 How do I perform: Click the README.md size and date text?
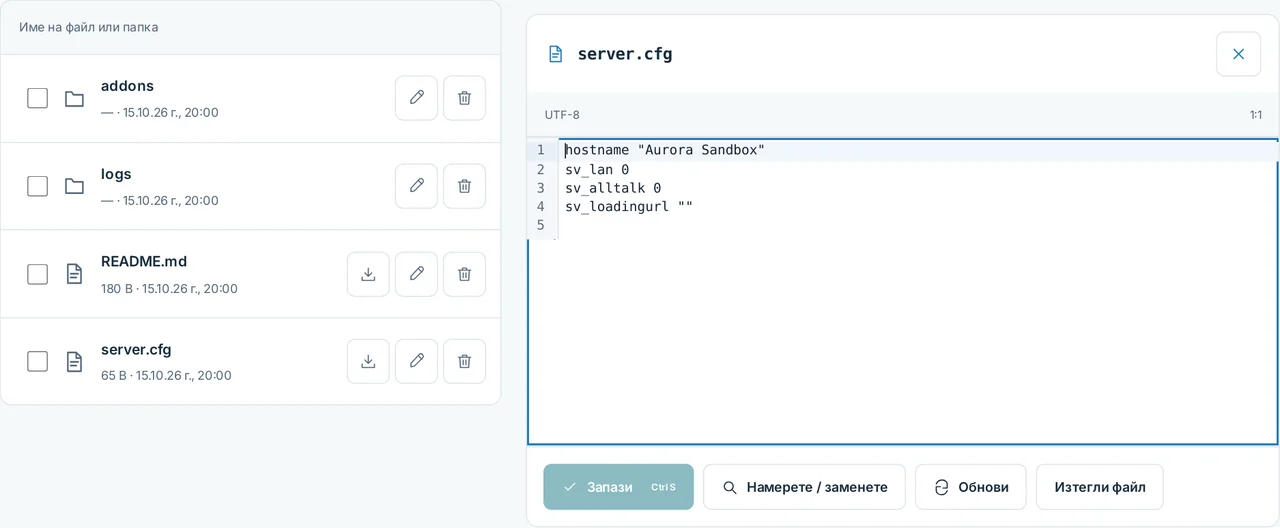coord(169,289)
